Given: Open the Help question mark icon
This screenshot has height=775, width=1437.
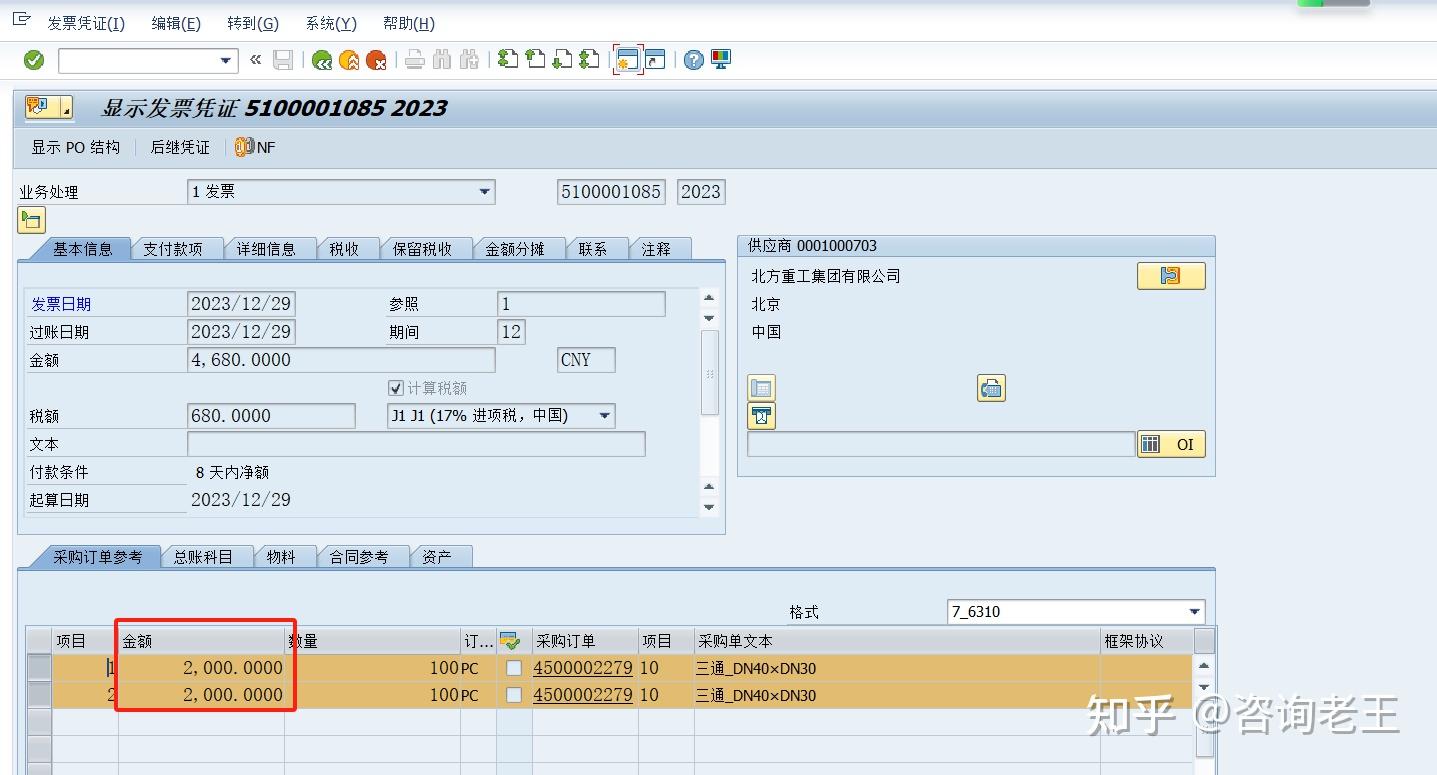Looking at the screenshot, I should (x=693, y=60).
